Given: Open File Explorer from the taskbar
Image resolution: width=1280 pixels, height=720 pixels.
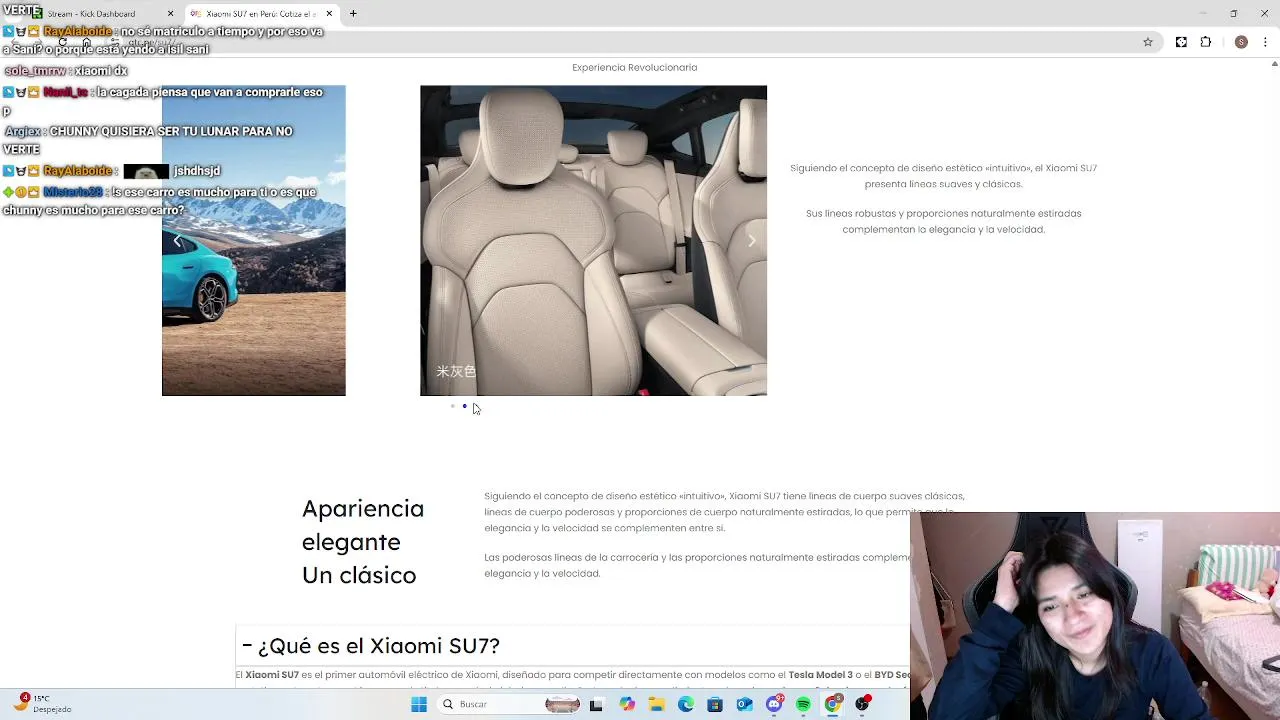Looking at the screenshot, I should click(656, 705).
